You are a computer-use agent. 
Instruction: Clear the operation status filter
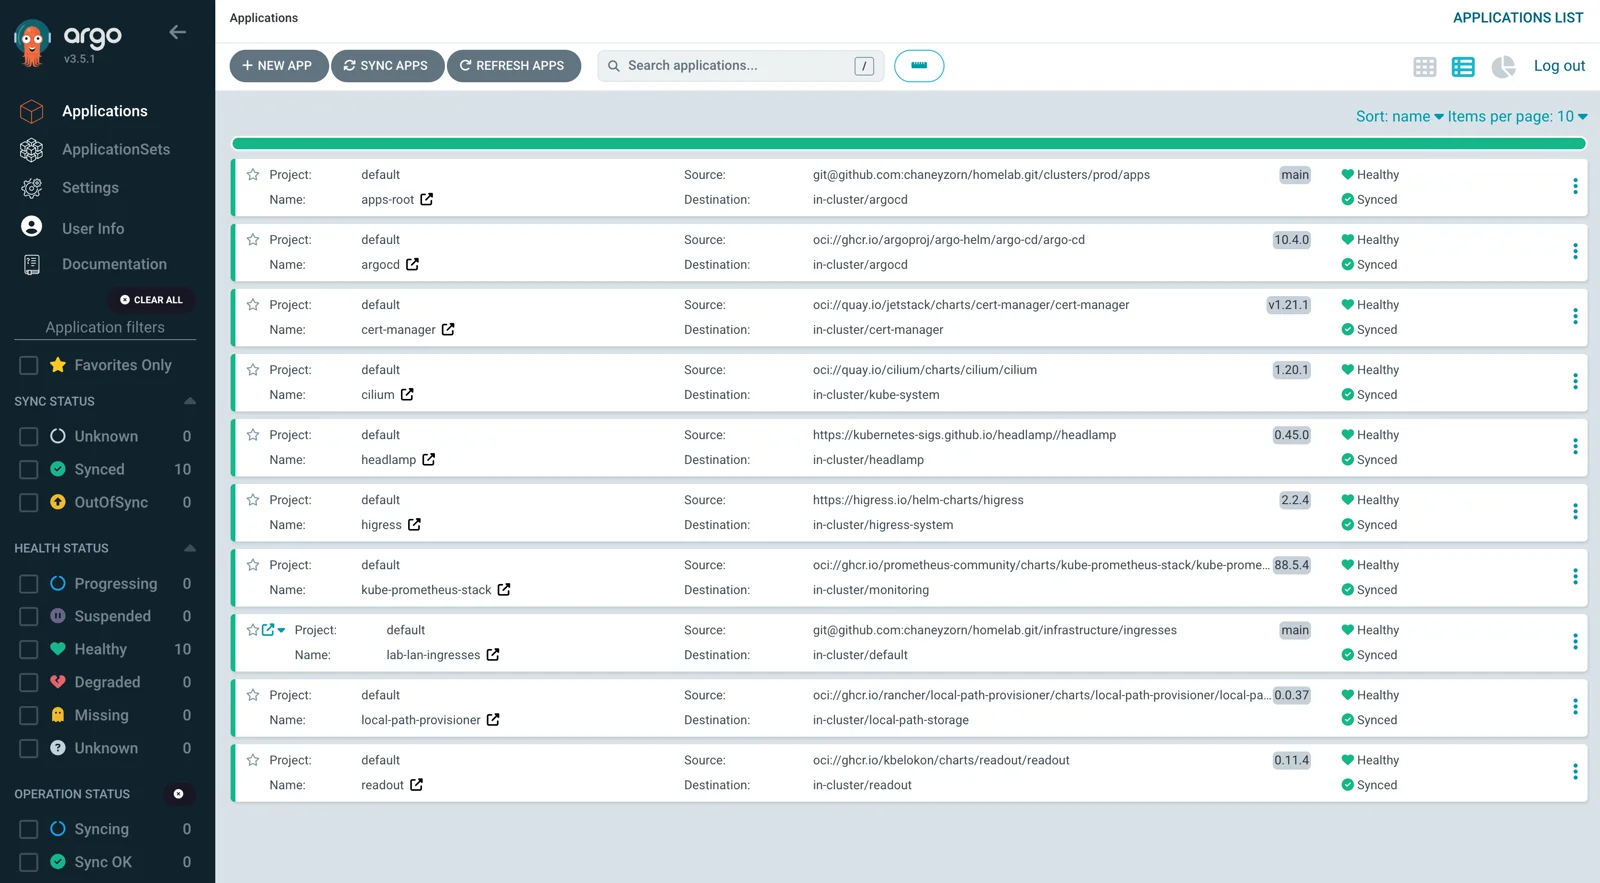click(x=179, y=794)
